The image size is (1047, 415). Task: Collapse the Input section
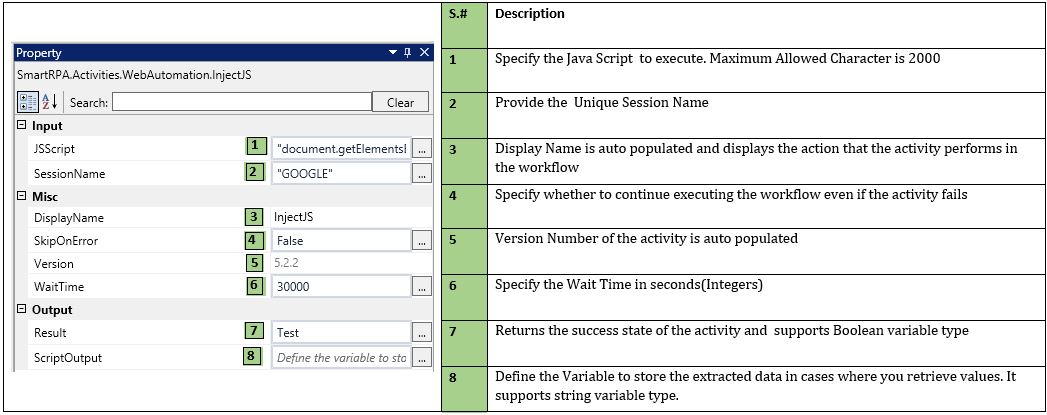(x=23, y=126)
